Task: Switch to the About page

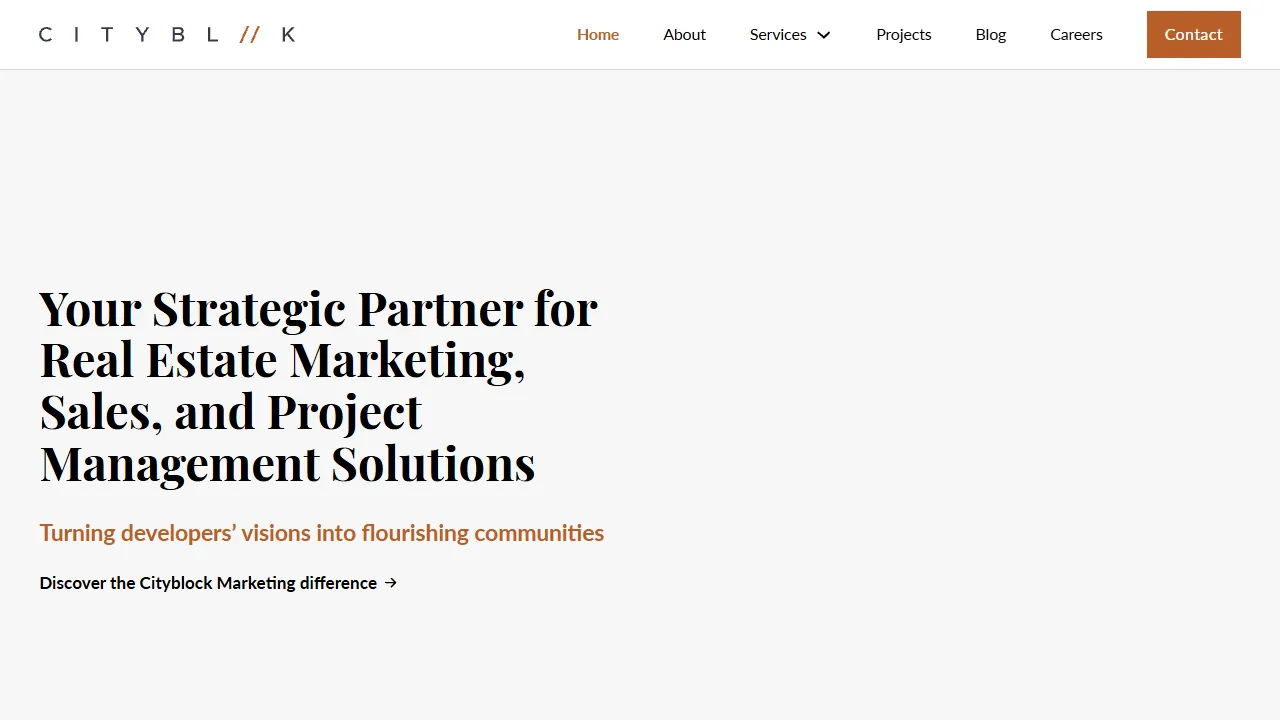Action: point(684,34)
